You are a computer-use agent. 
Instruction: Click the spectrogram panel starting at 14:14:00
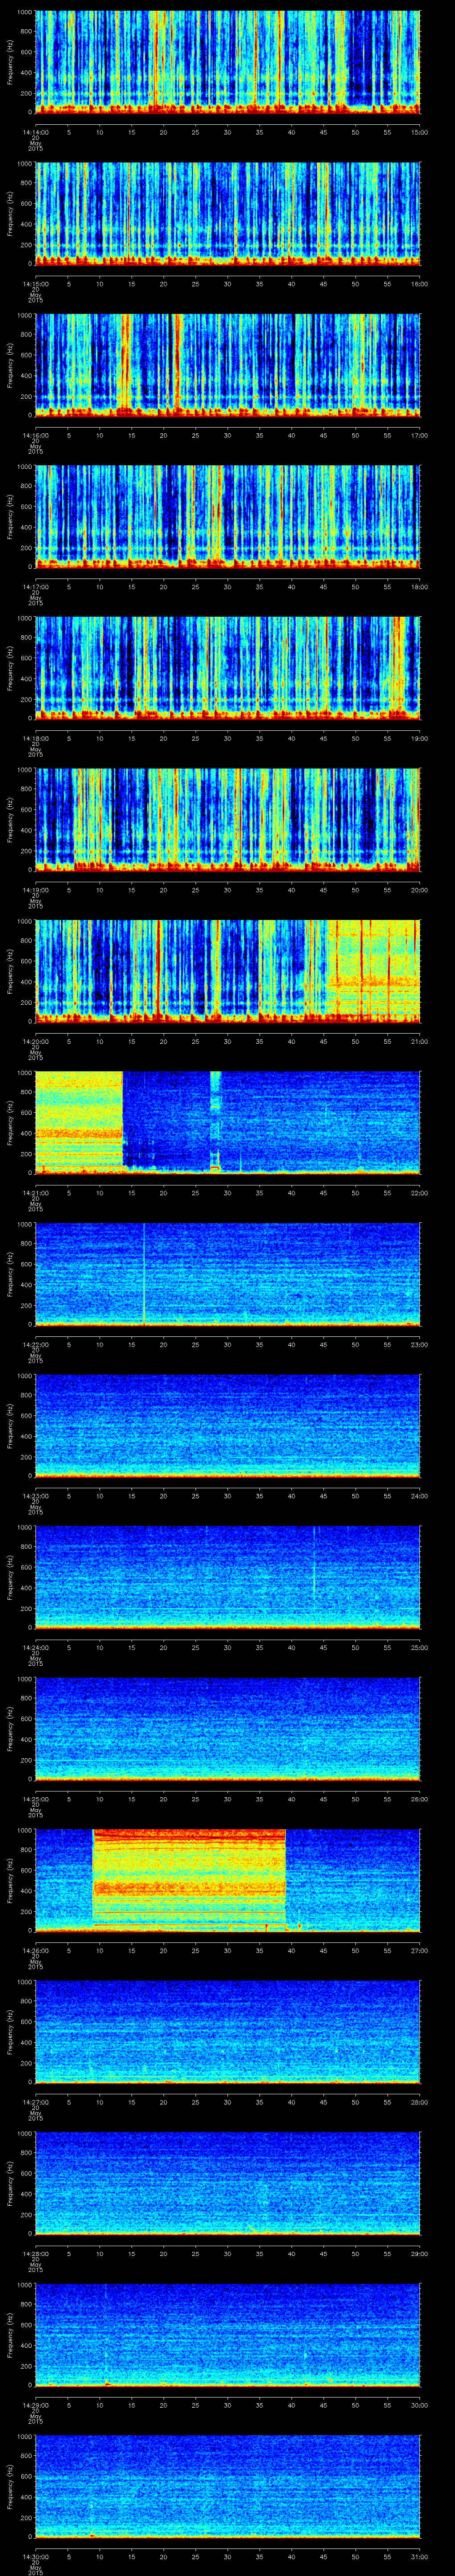coord(228,62)
